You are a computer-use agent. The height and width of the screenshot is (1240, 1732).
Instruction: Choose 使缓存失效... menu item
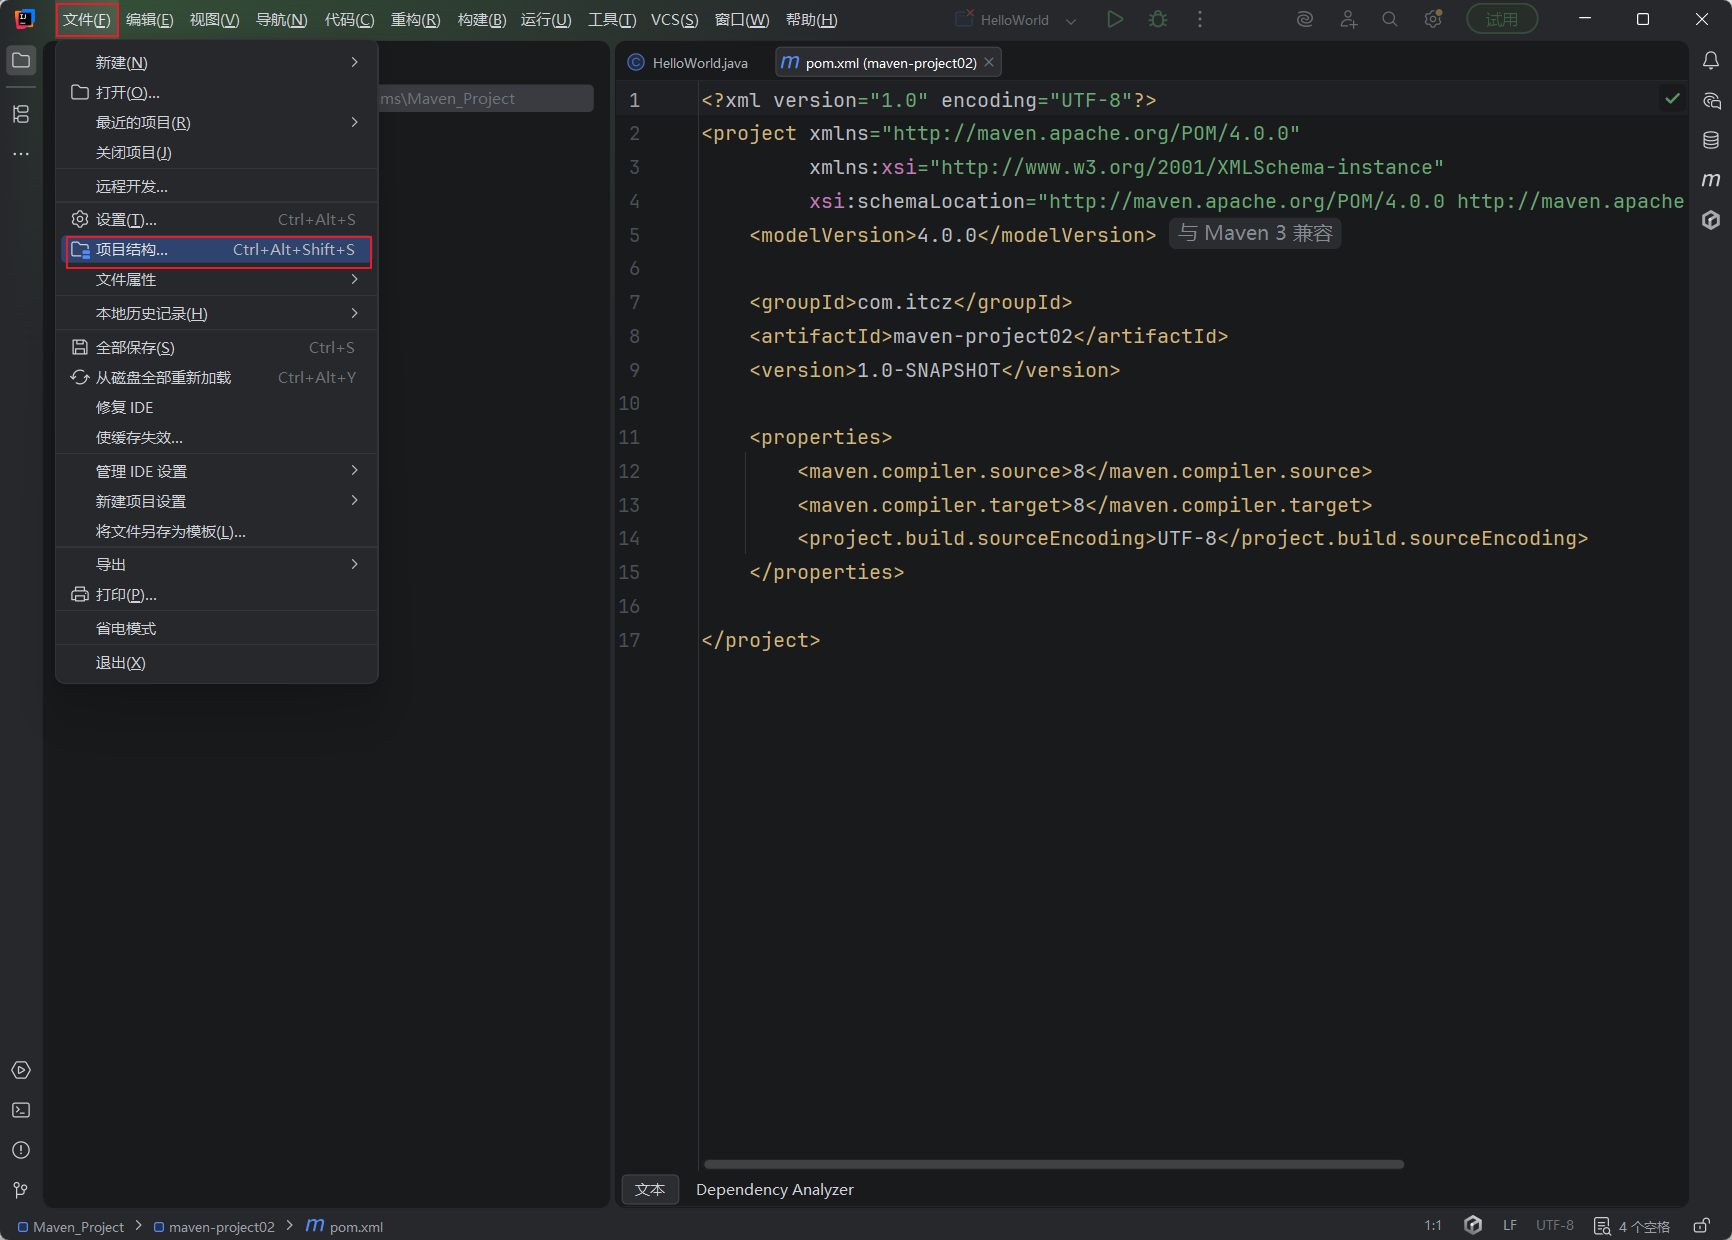click(x=216, y=438)
